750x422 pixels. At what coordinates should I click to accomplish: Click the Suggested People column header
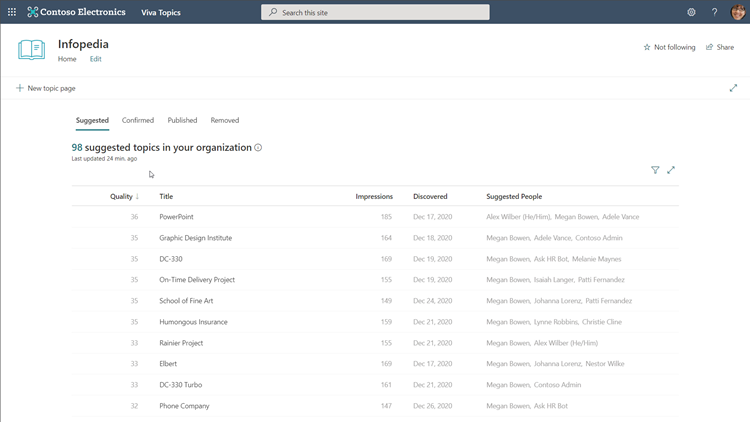(514, 196)
